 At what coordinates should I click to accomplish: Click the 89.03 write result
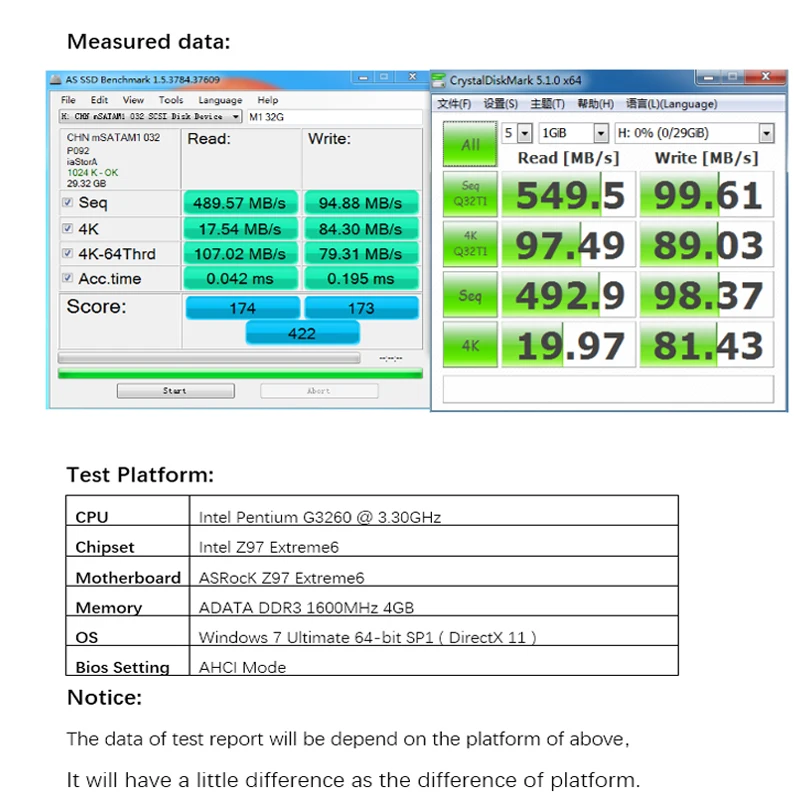coord(707,244)
